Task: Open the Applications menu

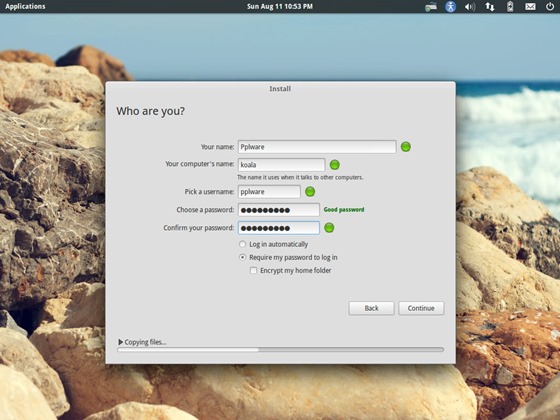Action: [25, 6]
